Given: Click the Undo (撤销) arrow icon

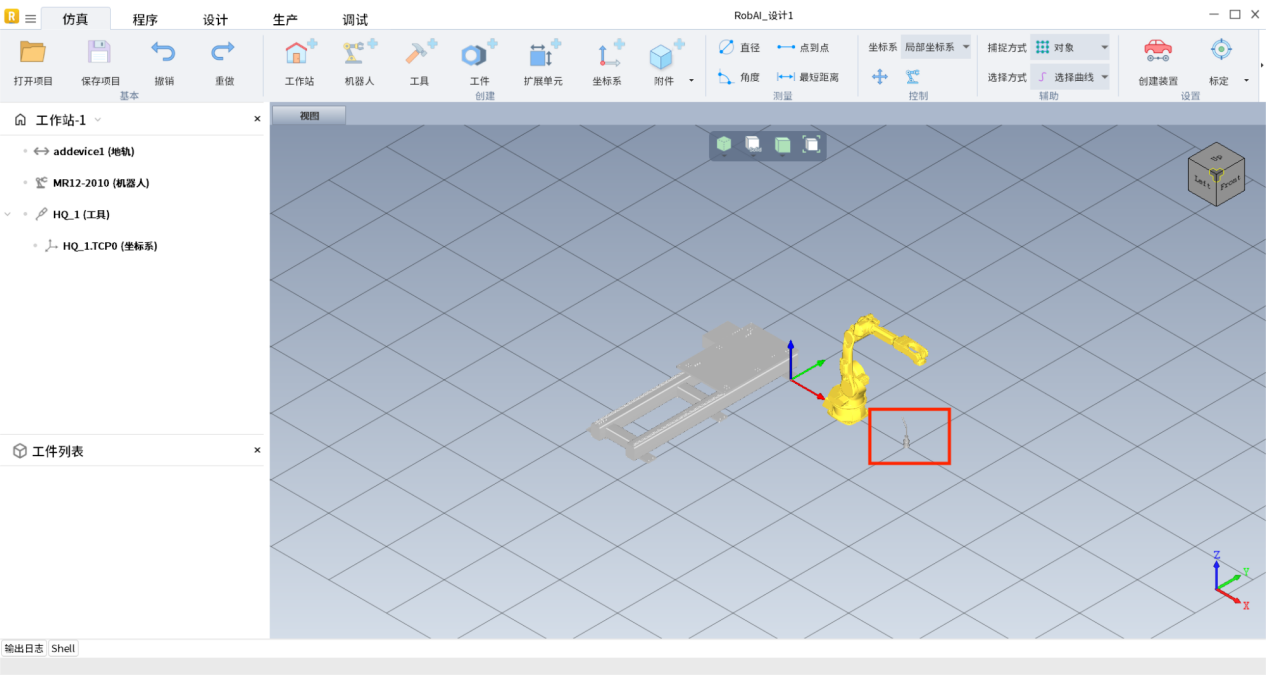Looking at the screenshot, I should pyautogui.click(x=163, y=53).
